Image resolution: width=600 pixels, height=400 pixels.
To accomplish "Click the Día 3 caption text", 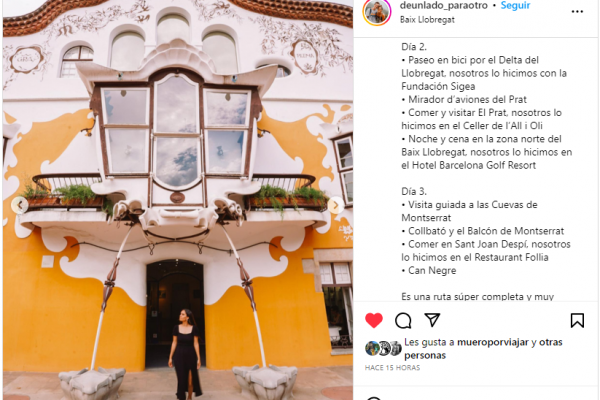I will point(414,191).
